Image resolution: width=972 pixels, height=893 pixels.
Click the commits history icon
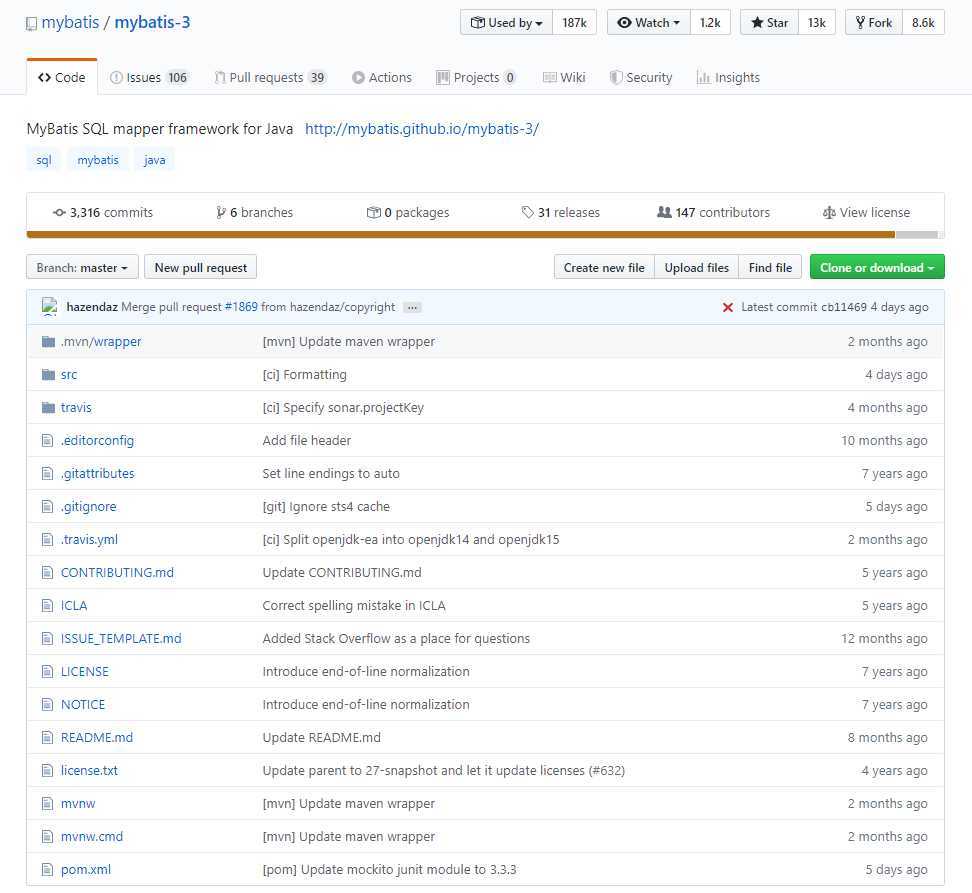coord(59,213)
